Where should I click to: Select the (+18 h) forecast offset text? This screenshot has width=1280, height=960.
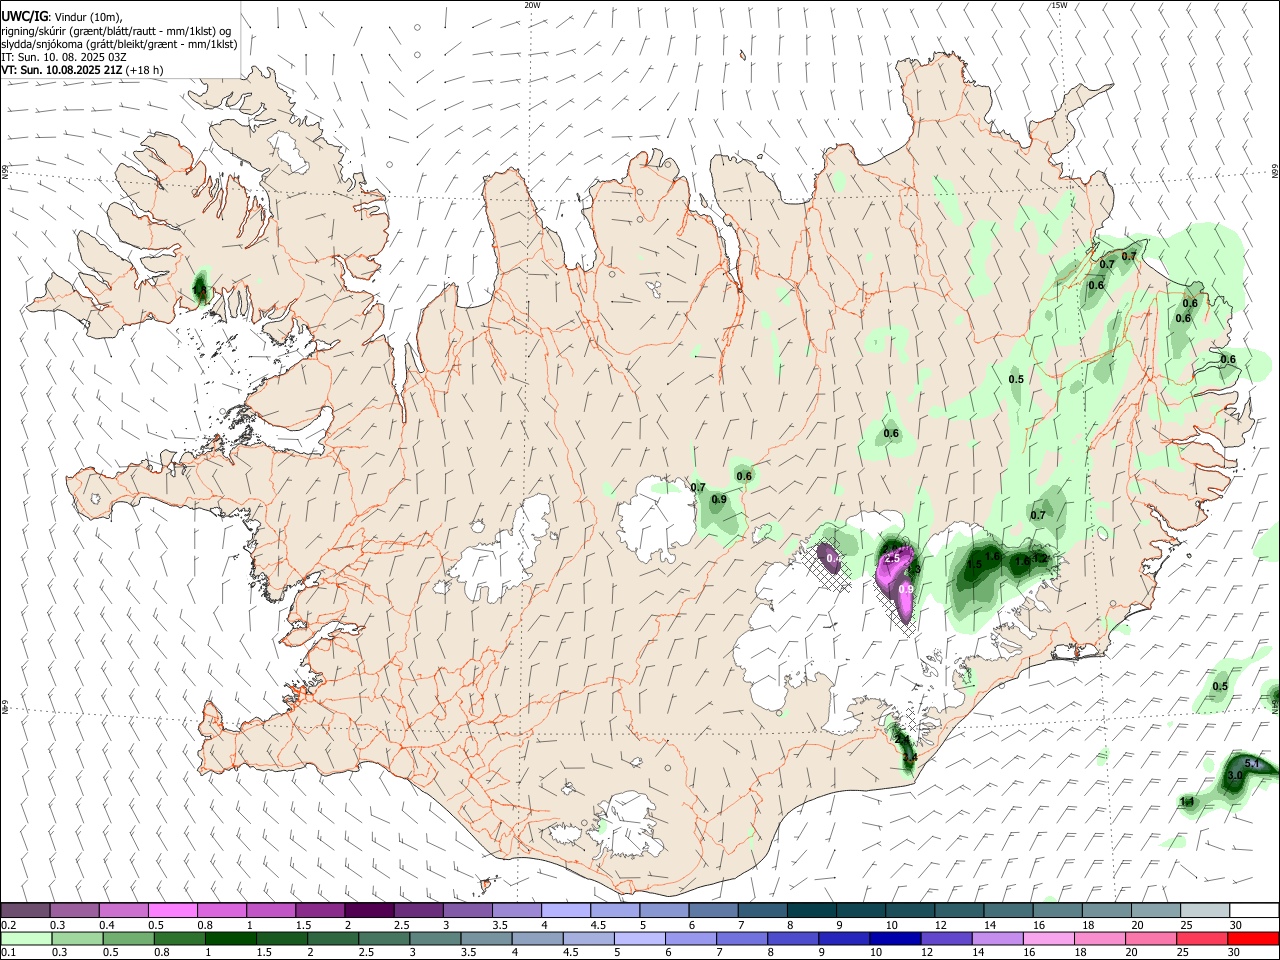[144, 70]
